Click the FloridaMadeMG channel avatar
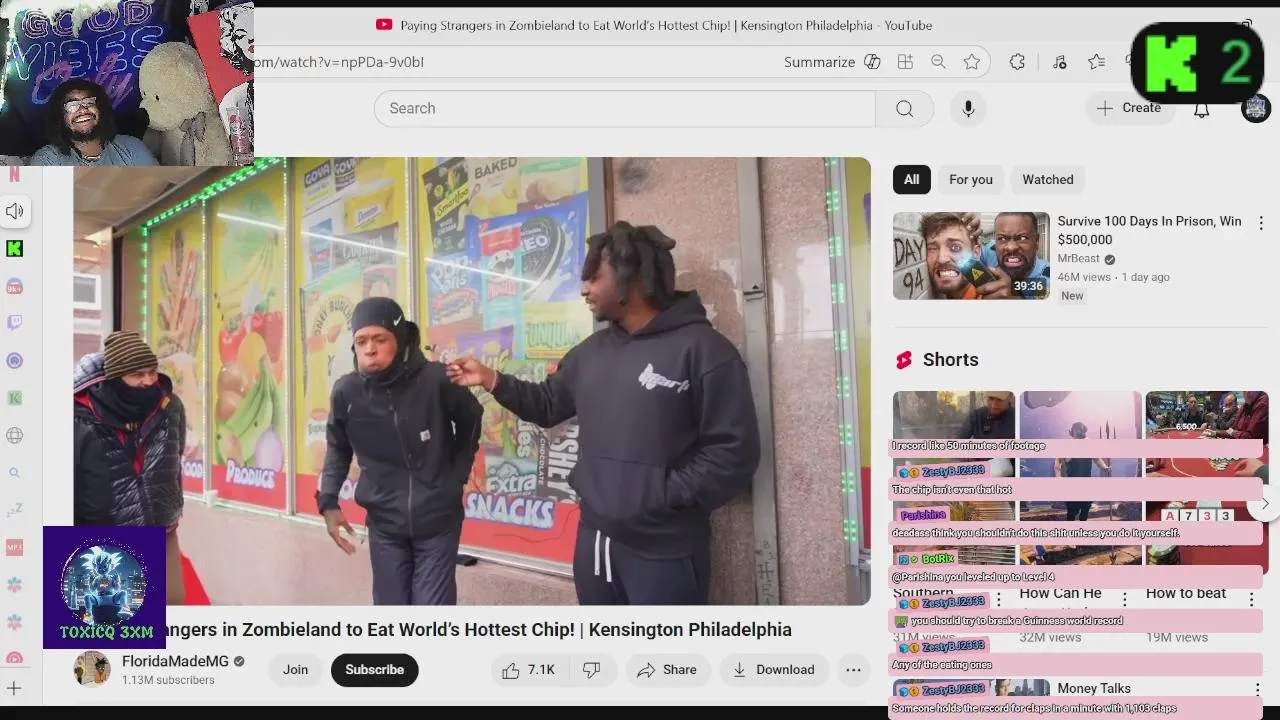 point(92,670)
